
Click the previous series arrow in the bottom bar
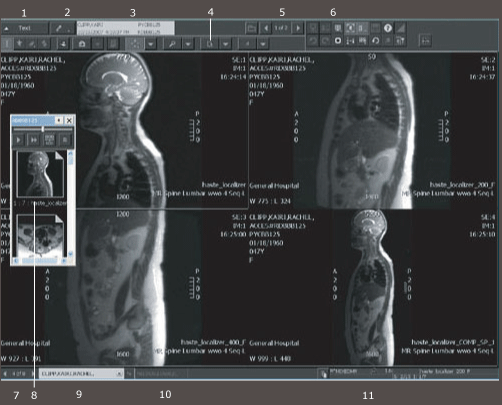click(x=5, y=374)
